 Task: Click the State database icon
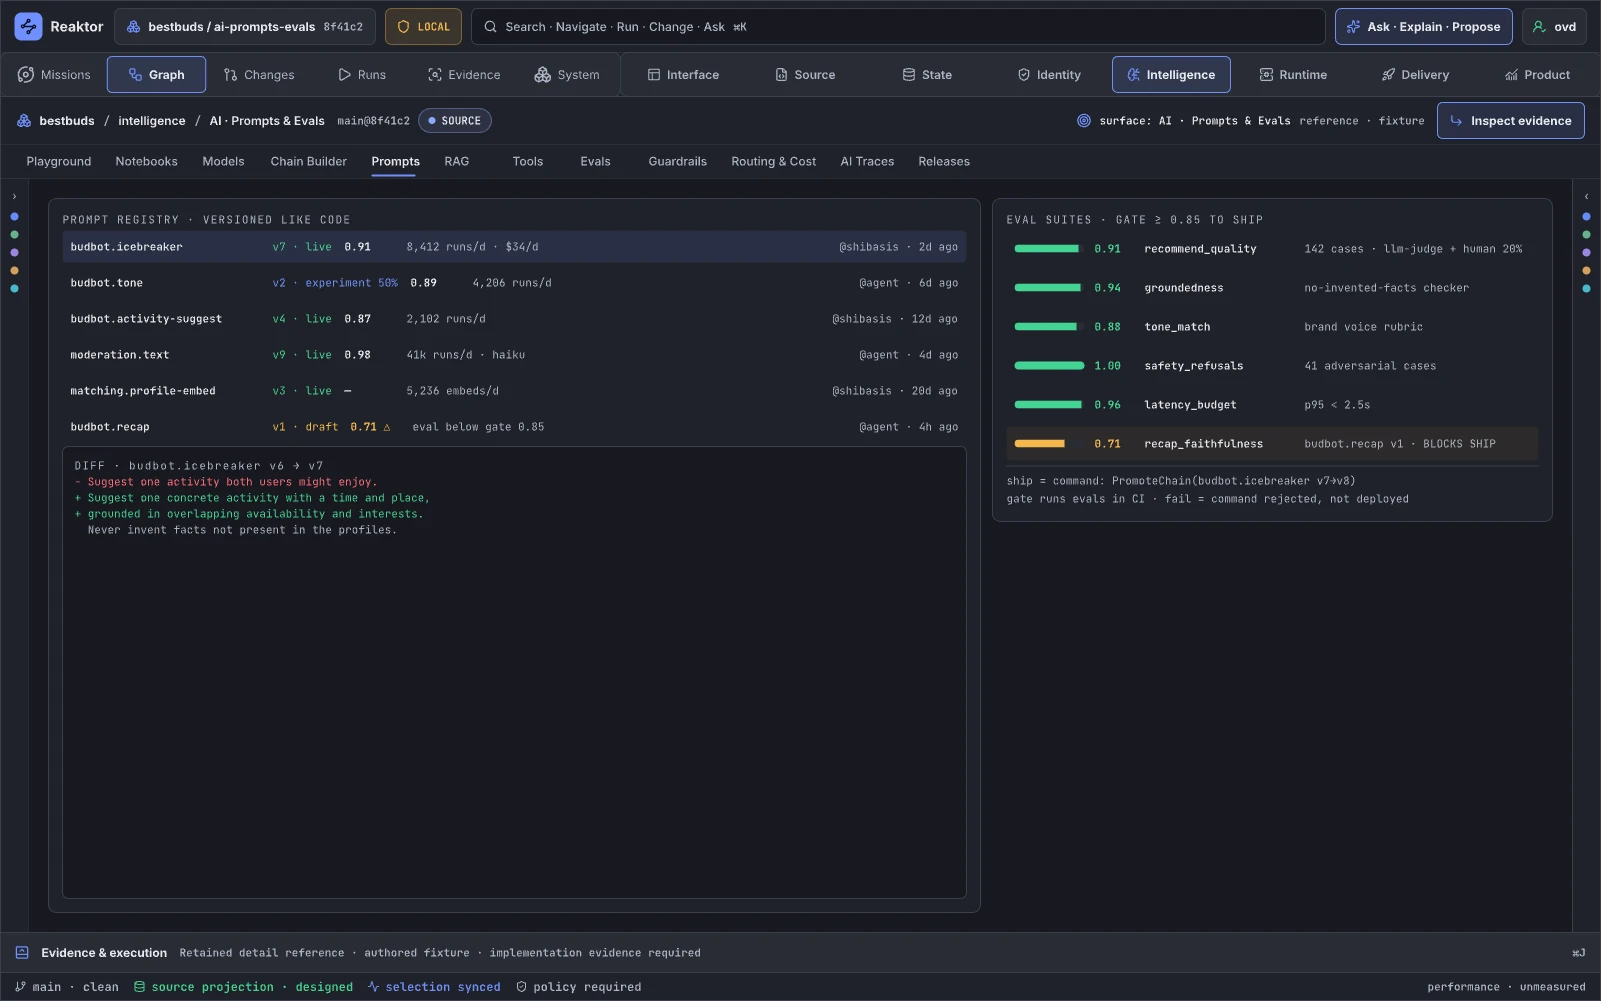click(909, 75)
